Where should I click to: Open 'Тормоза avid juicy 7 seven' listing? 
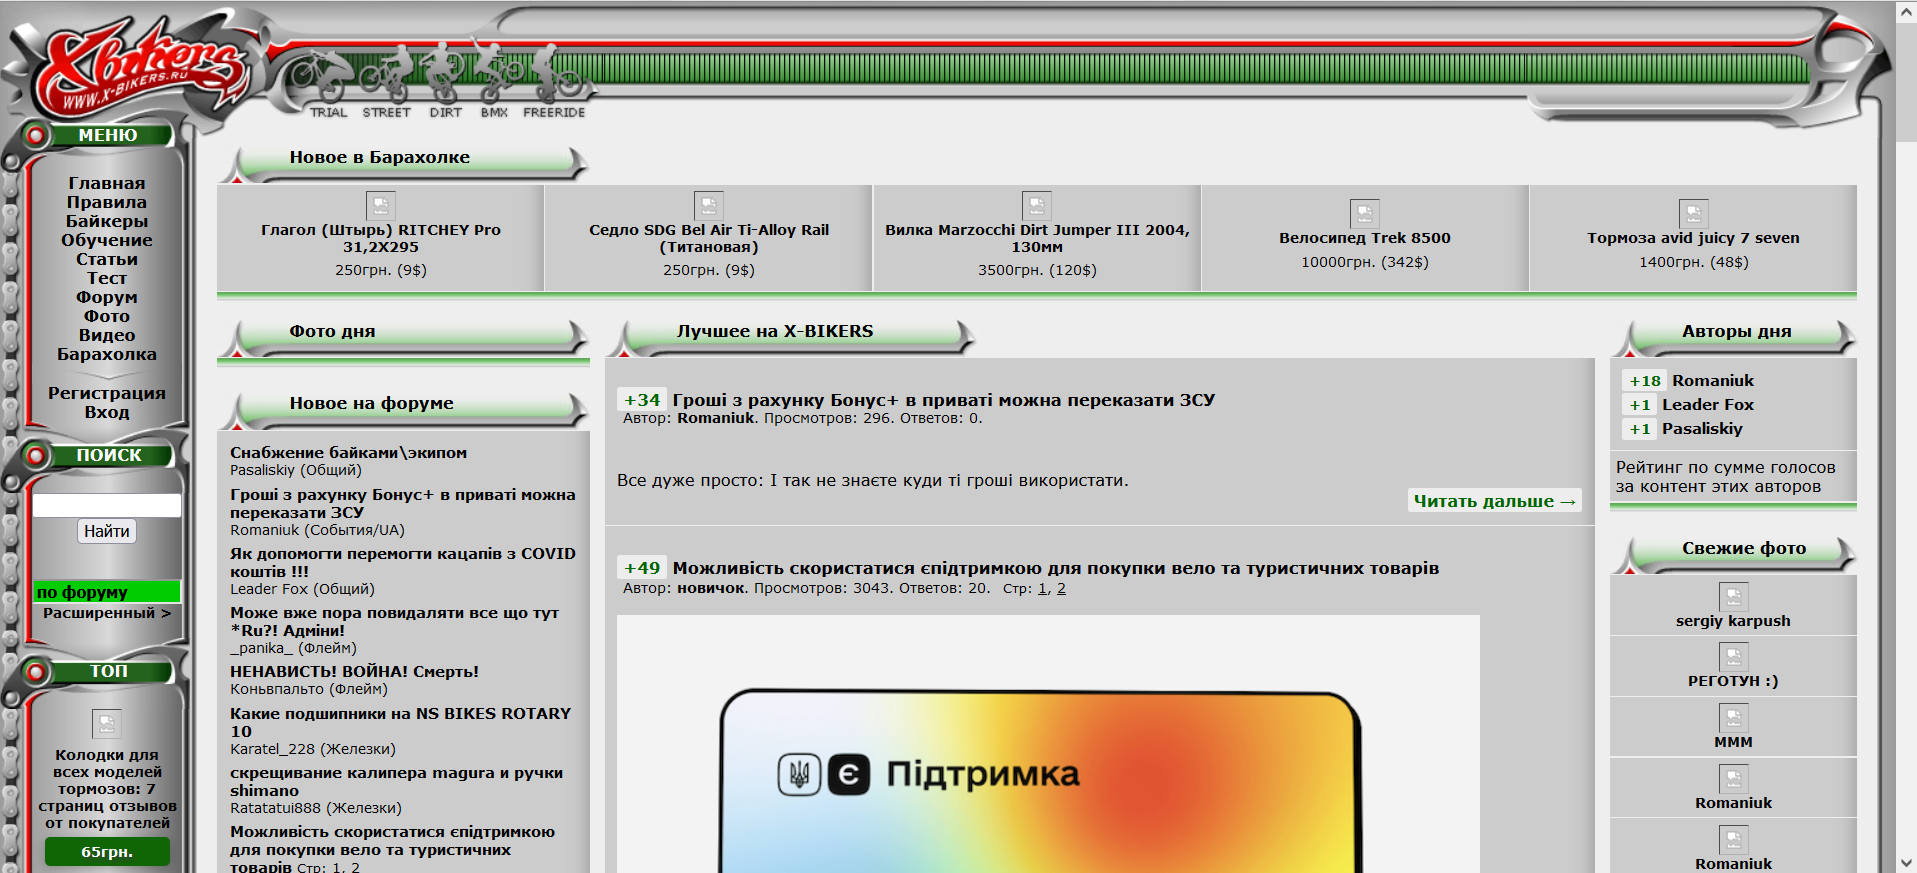click(x=1693, y=238)
